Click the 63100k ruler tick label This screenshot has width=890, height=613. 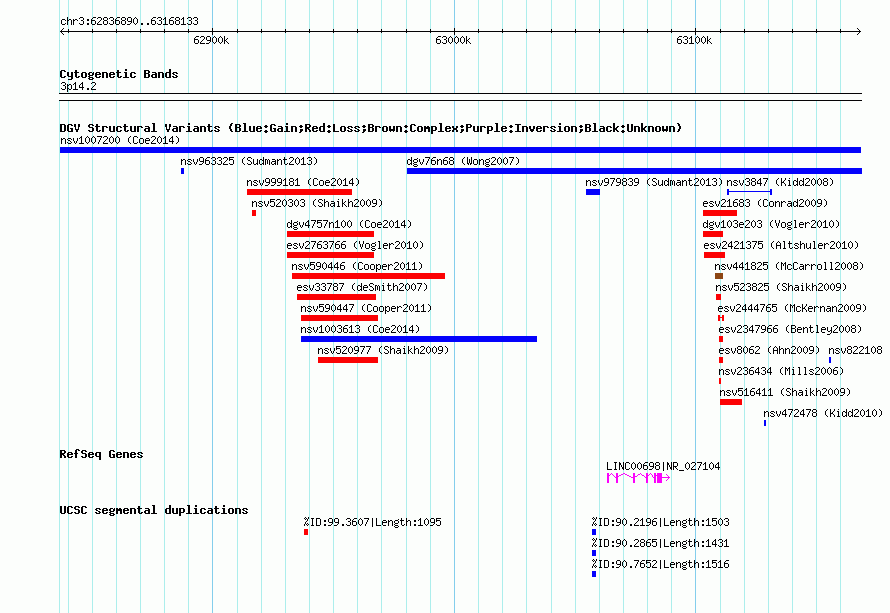[694, 40]
